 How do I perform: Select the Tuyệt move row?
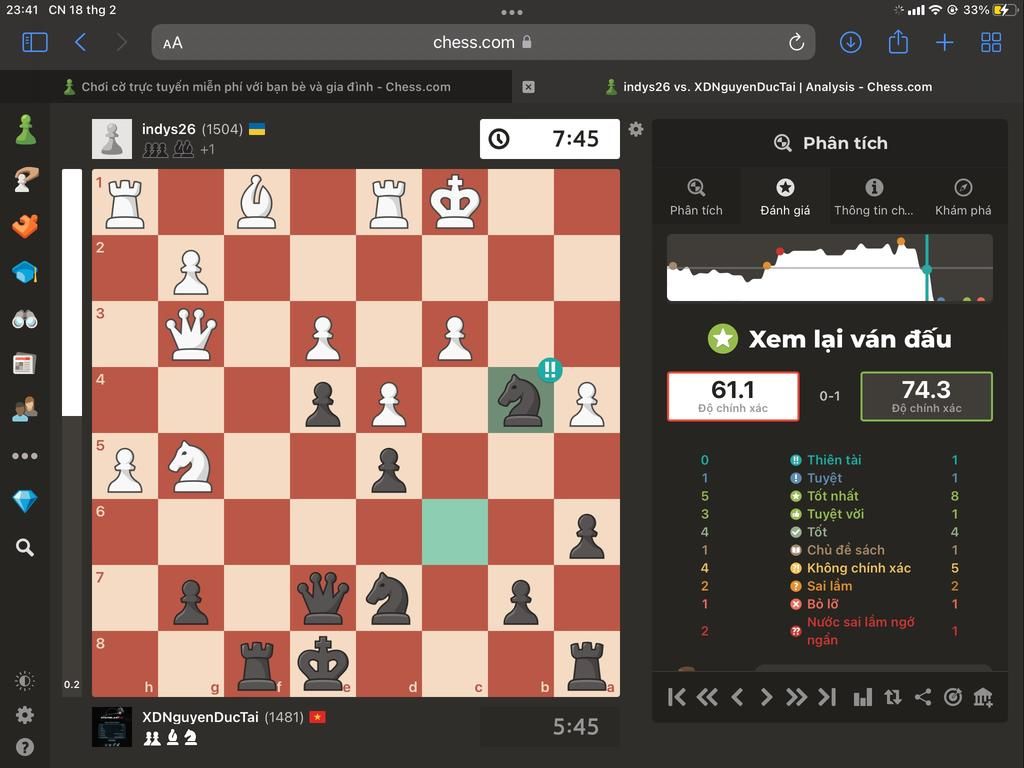[829, 478]
